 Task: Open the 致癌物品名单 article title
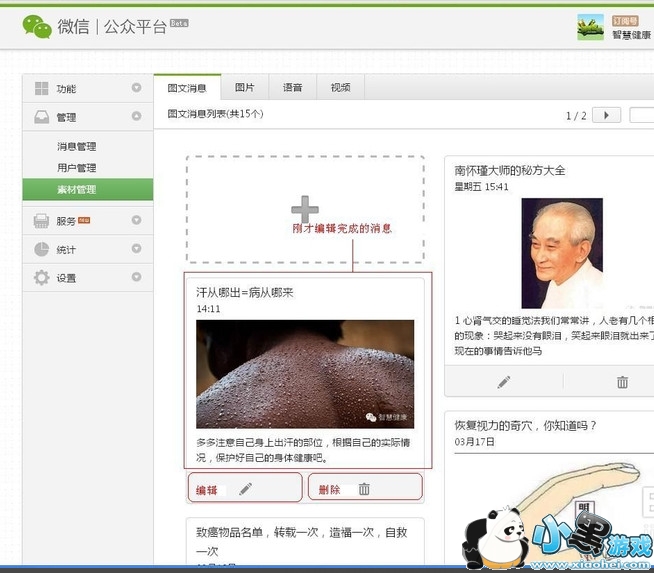(x=301, y=541)
